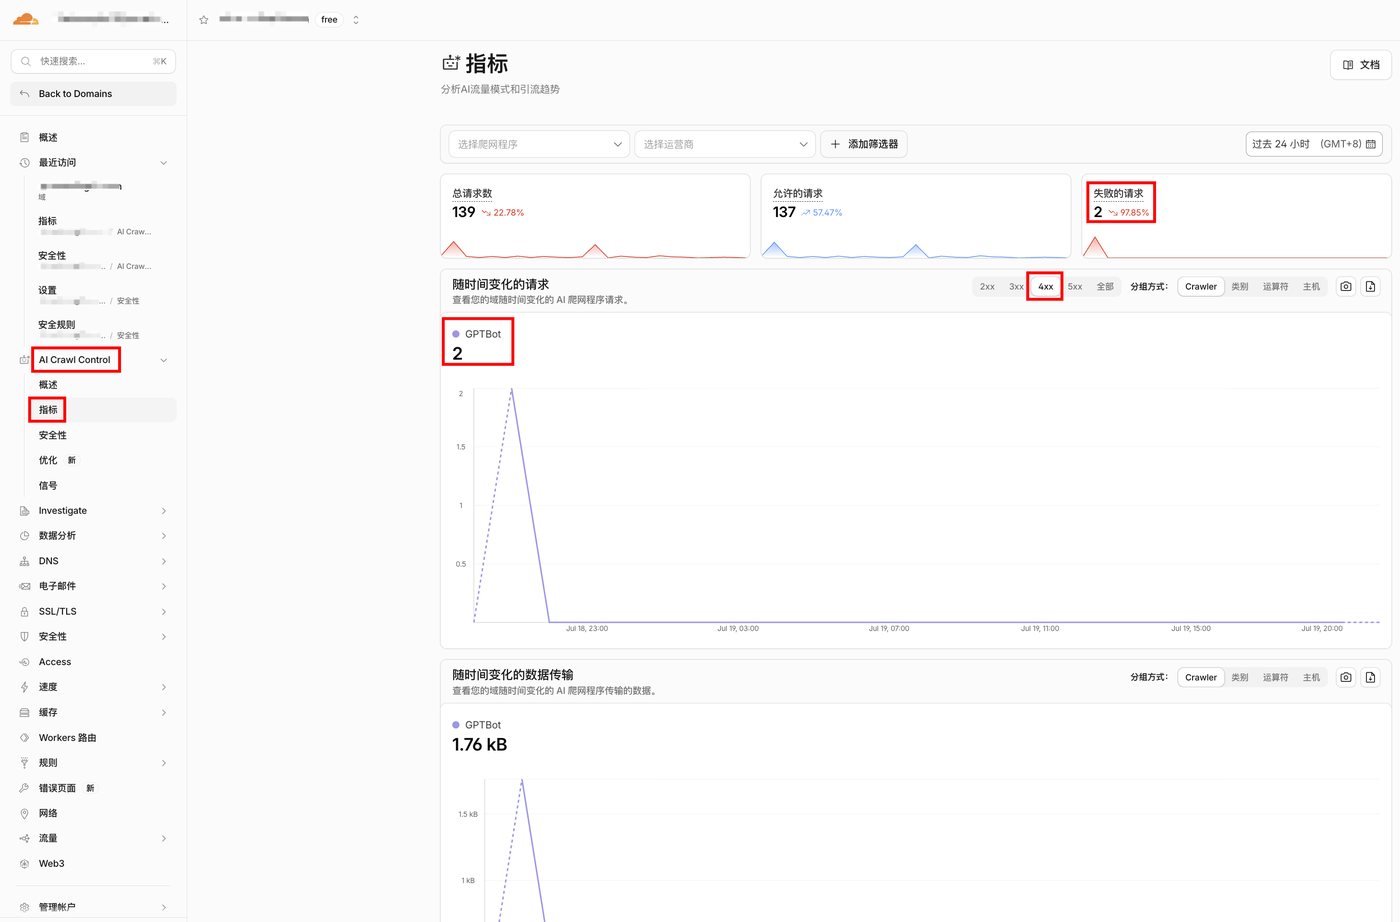The width and height of the screenshot is (1400, 922).
Task: Take a snapshot of the requests-over-time chart
Action: tap(1346, 287)
